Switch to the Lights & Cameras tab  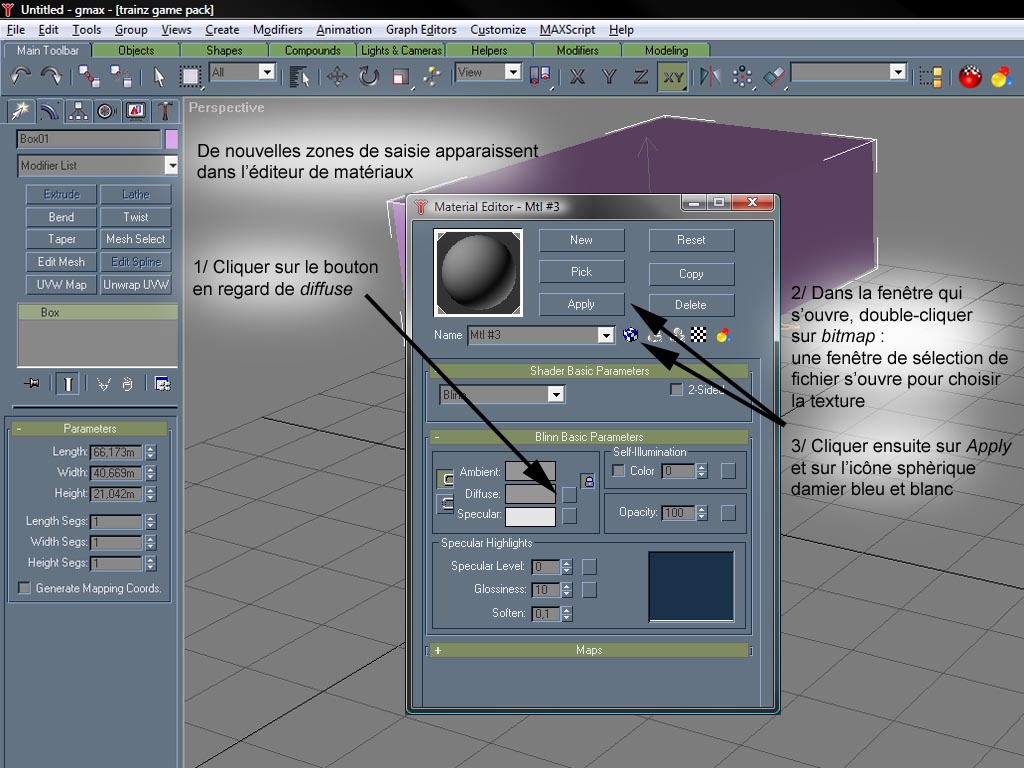point(400,50)
